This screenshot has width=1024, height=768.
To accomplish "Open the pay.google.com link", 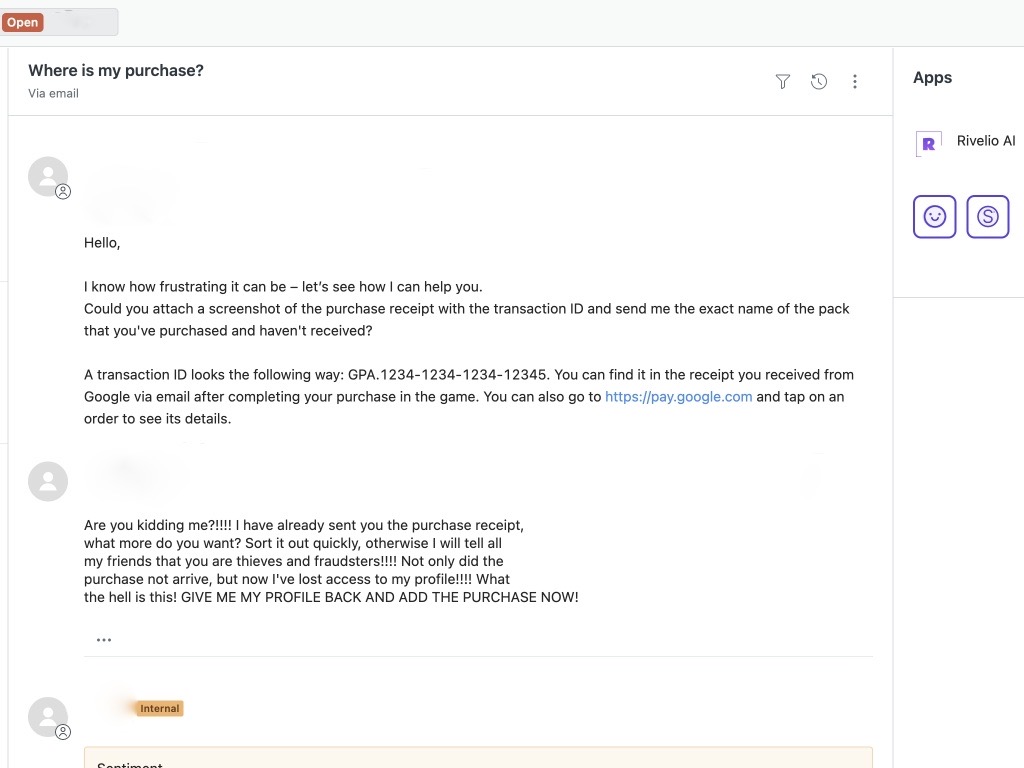I will click(x=678, y=397).
